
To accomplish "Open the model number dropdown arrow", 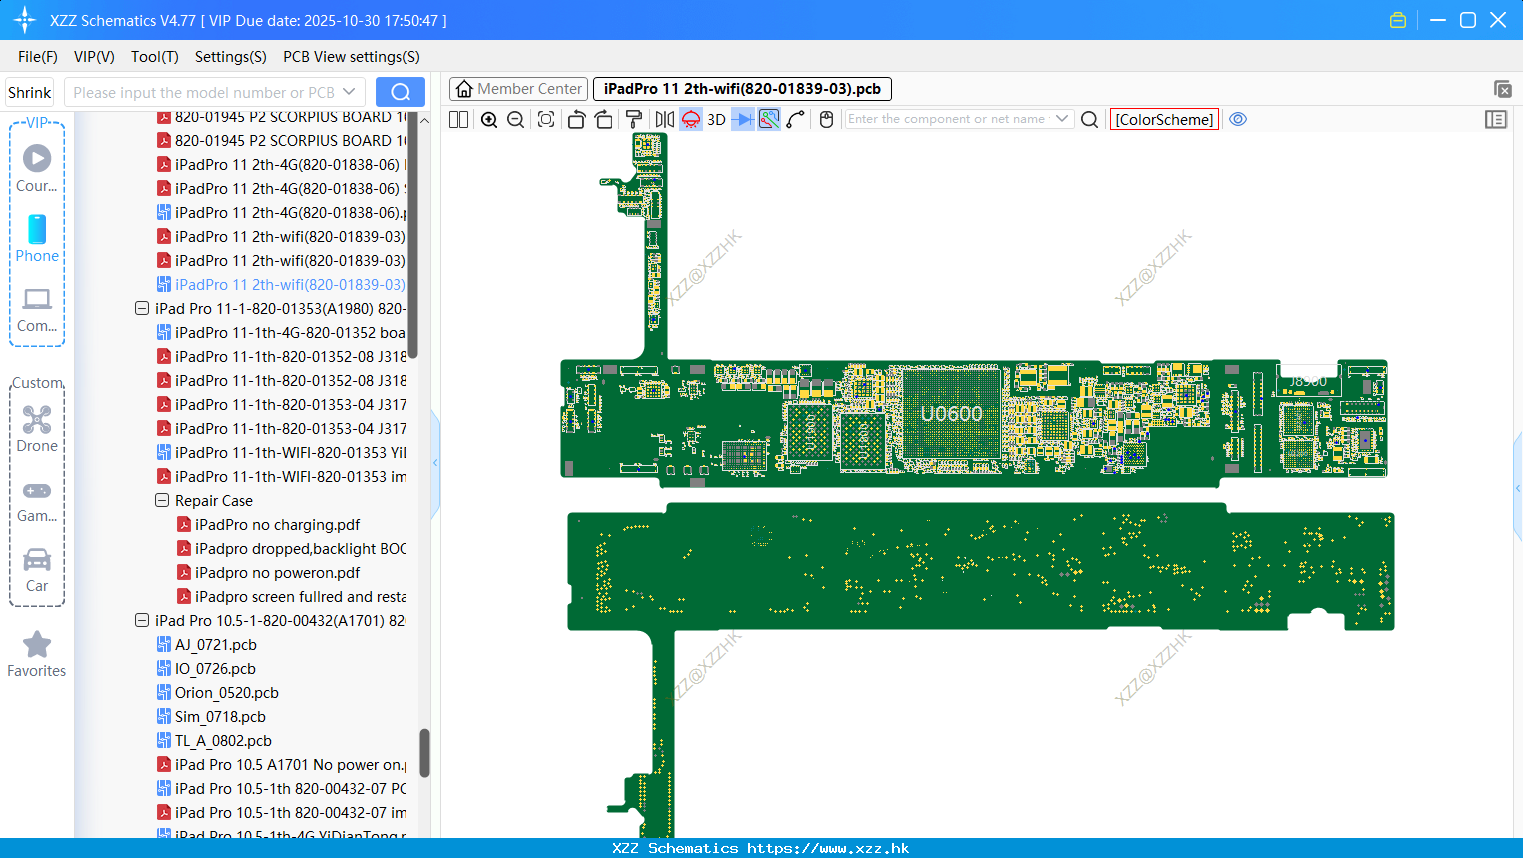I will 349,92.
